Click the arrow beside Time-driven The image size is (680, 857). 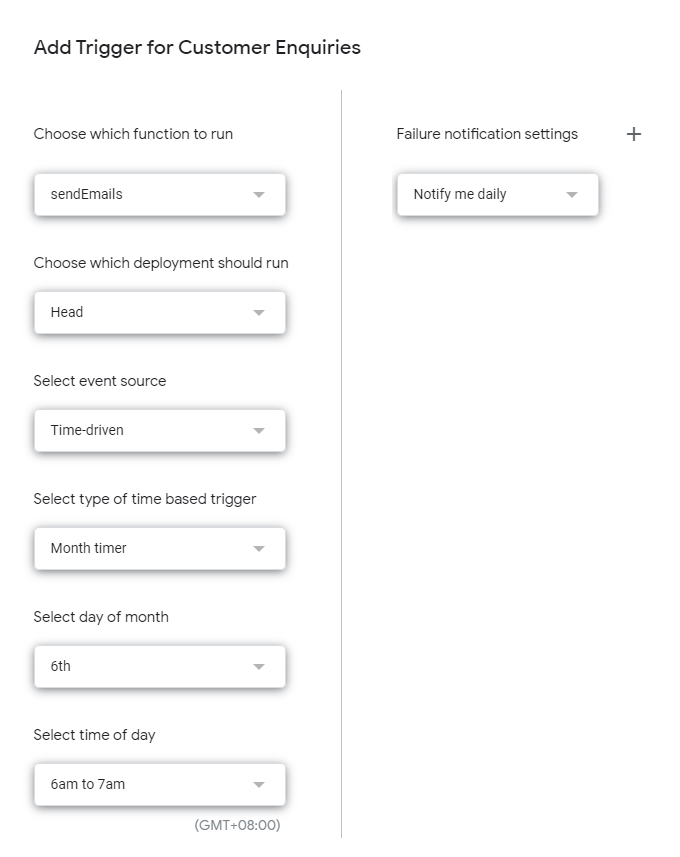(259, 431)
